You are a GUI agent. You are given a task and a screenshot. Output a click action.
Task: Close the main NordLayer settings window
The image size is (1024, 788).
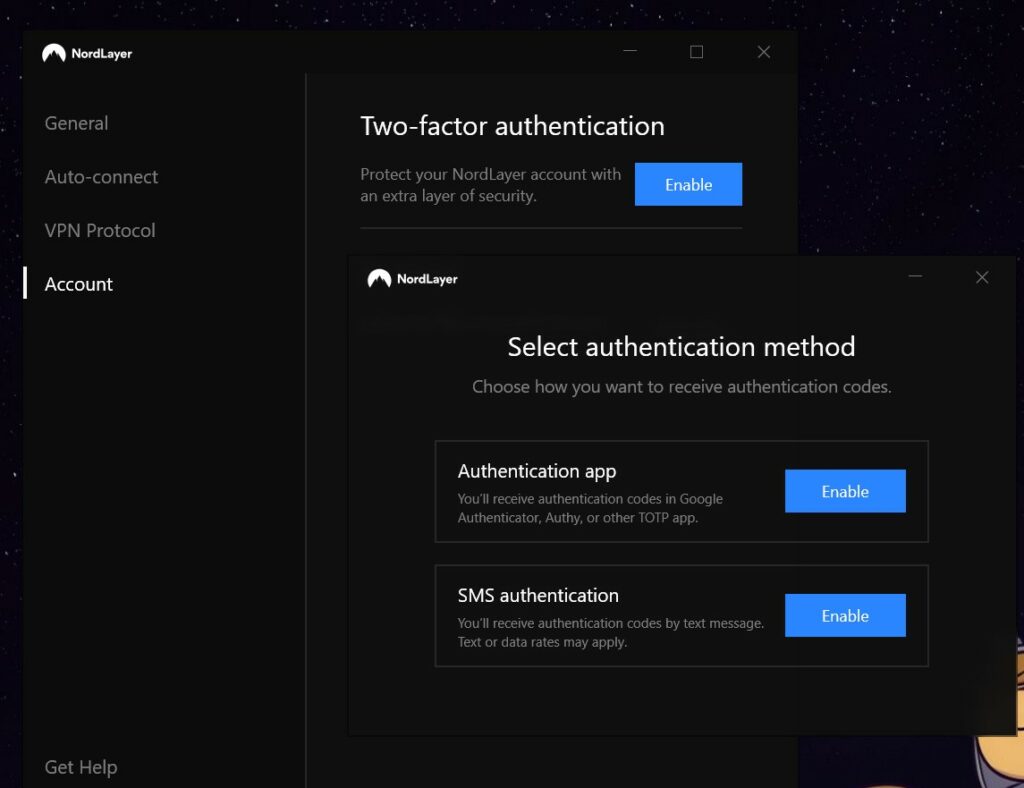[x=764, y=52]
